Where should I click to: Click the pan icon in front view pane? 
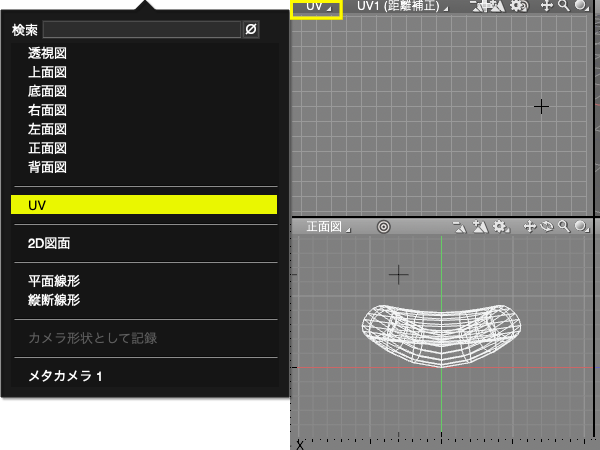click(x=531, y=227)
